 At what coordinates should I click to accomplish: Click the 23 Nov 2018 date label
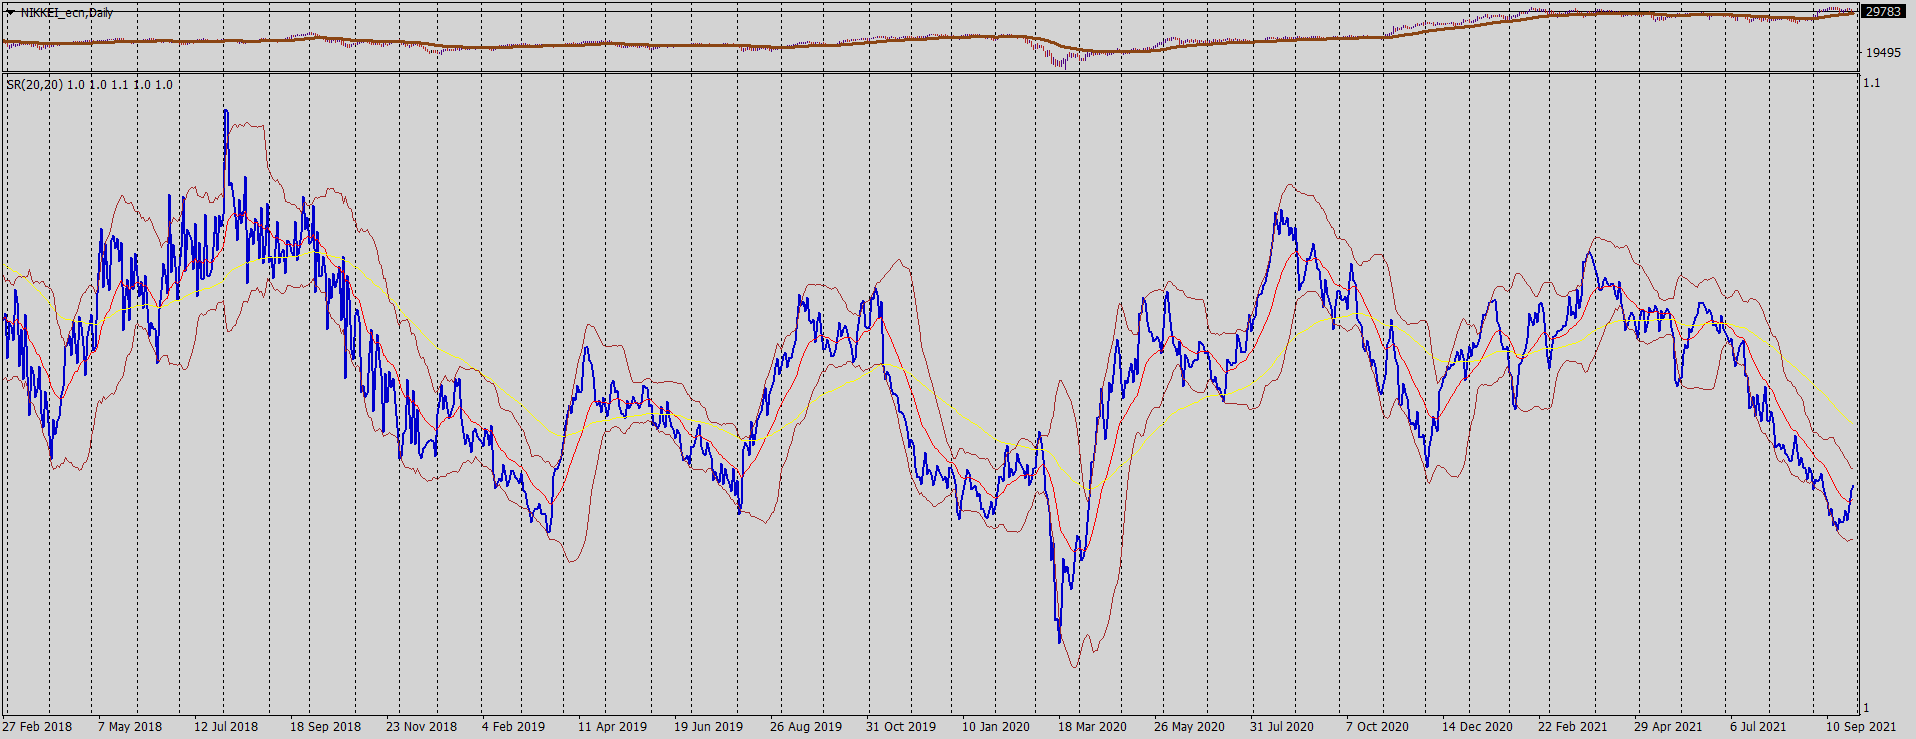point(421,727)
